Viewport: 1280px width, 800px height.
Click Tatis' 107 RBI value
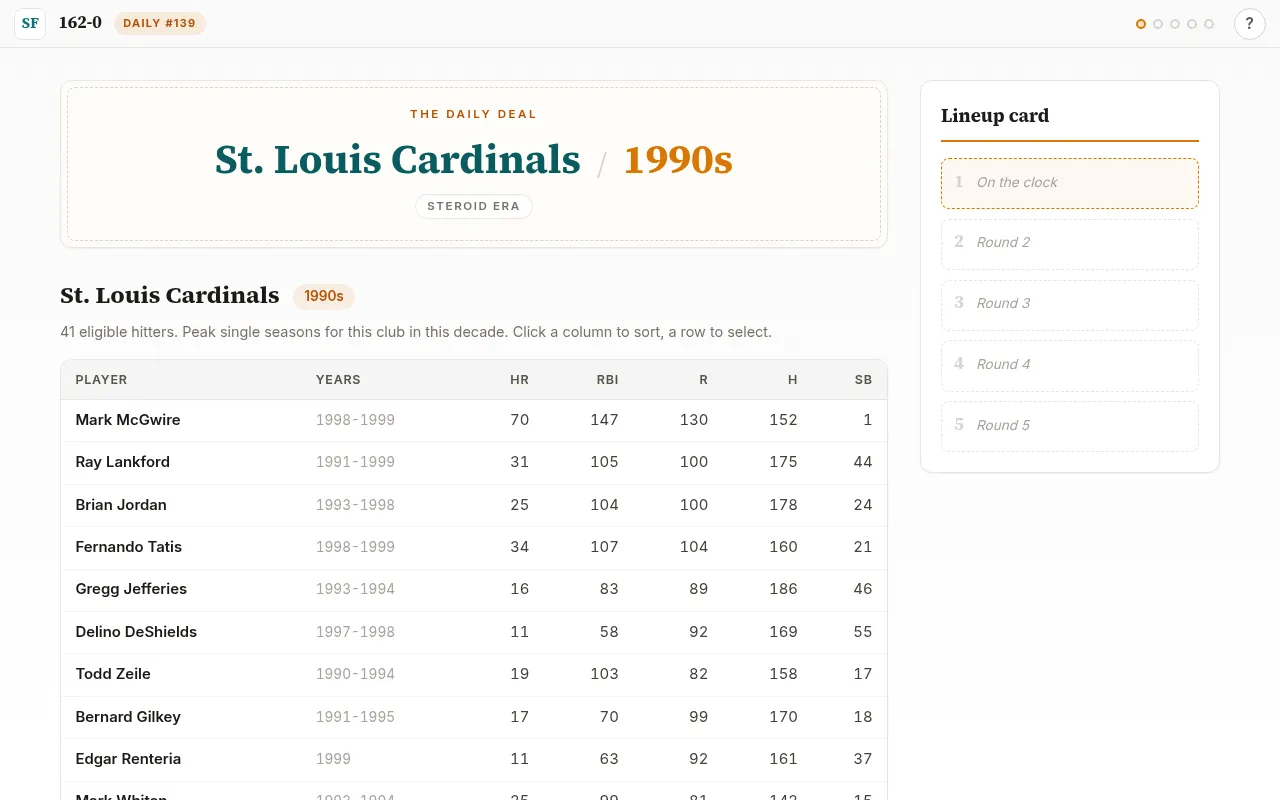coord(604,547)
